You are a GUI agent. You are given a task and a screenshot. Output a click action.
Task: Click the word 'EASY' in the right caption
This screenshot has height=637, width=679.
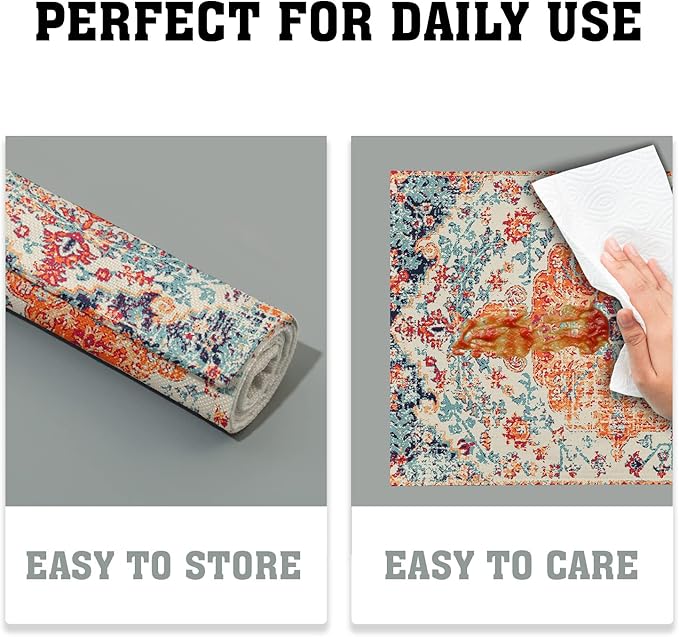pyautogui.click(x=428, y=565)
